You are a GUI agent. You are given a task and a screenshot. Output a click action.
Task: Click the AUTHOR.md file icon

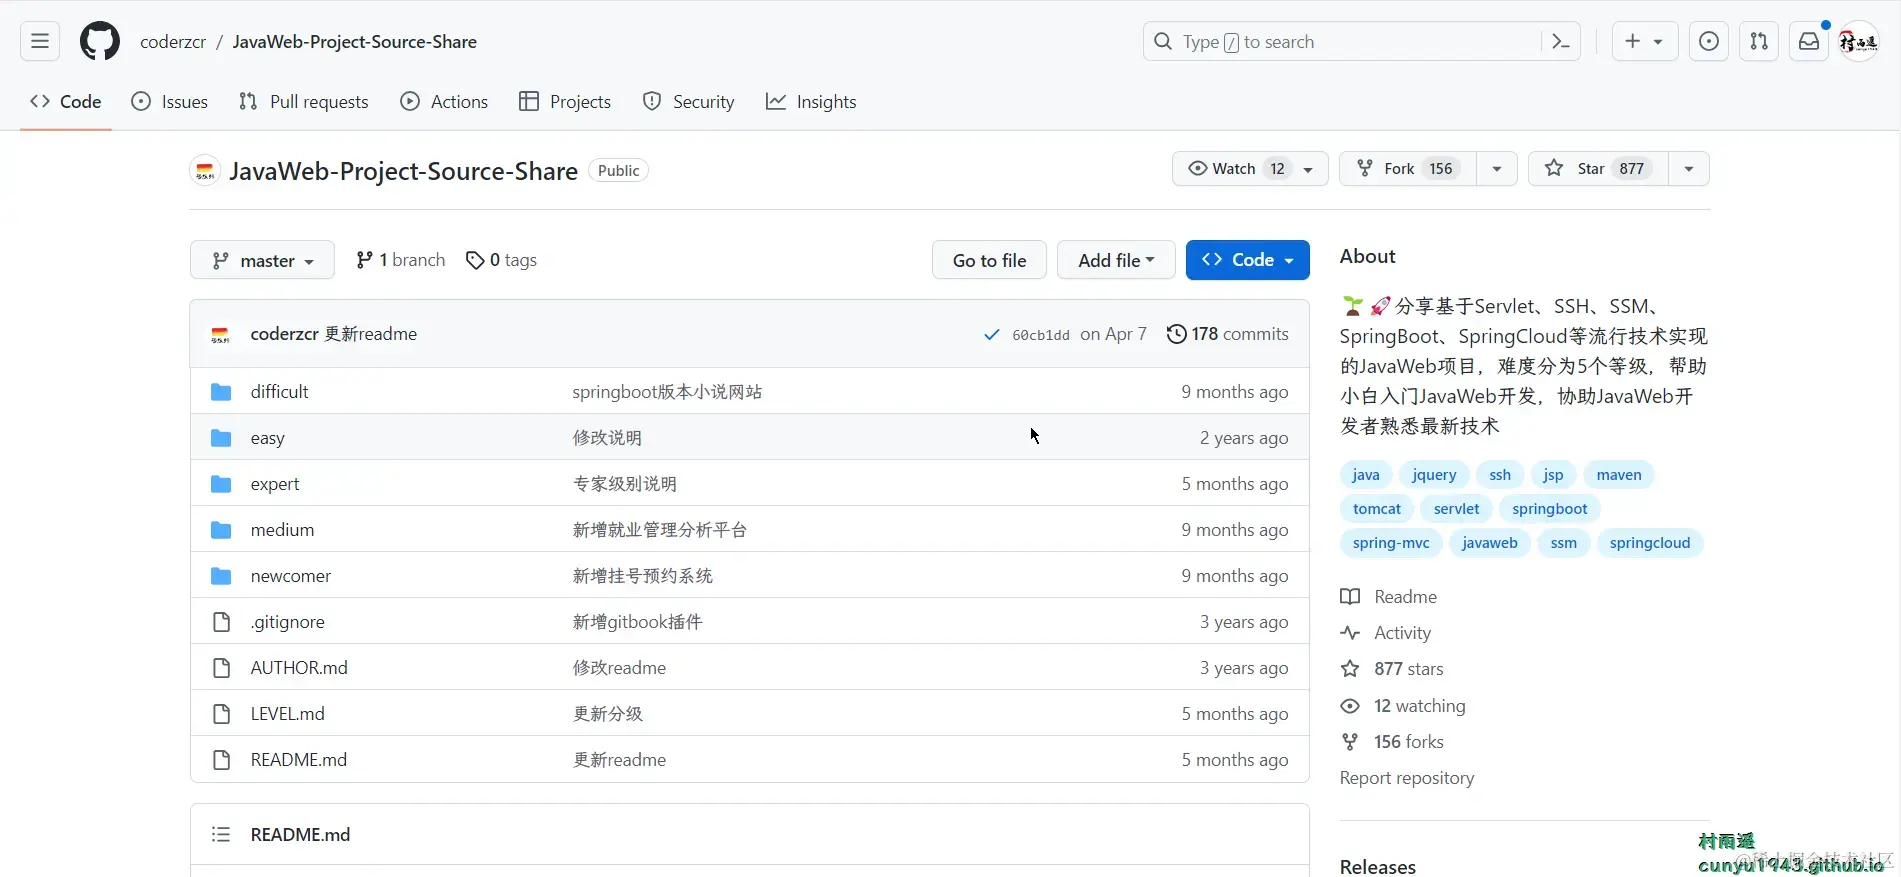[221, 668]
